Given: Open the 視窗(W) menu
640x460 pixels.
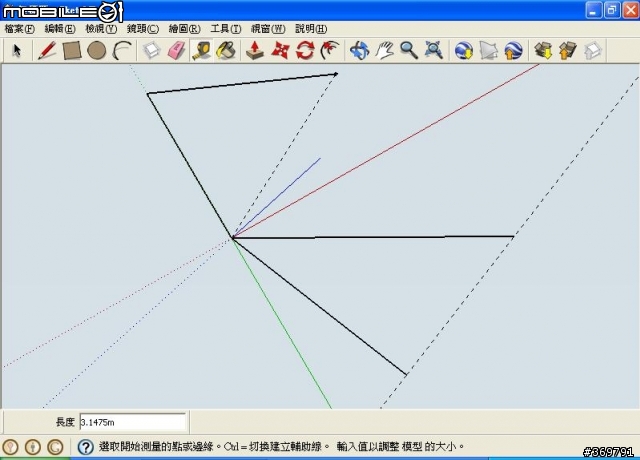Looking at the screenshot, I should click(268, 29).
